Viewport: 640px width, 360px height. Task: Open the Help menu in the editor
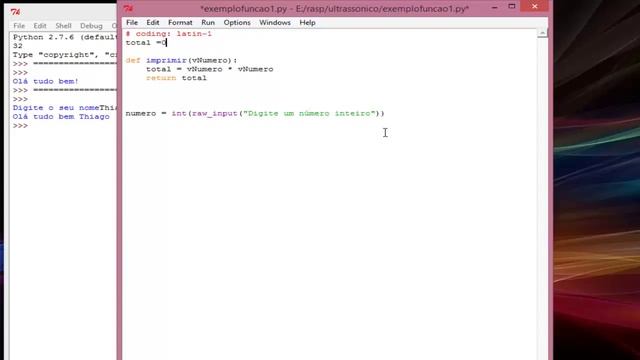click(307, 22)
